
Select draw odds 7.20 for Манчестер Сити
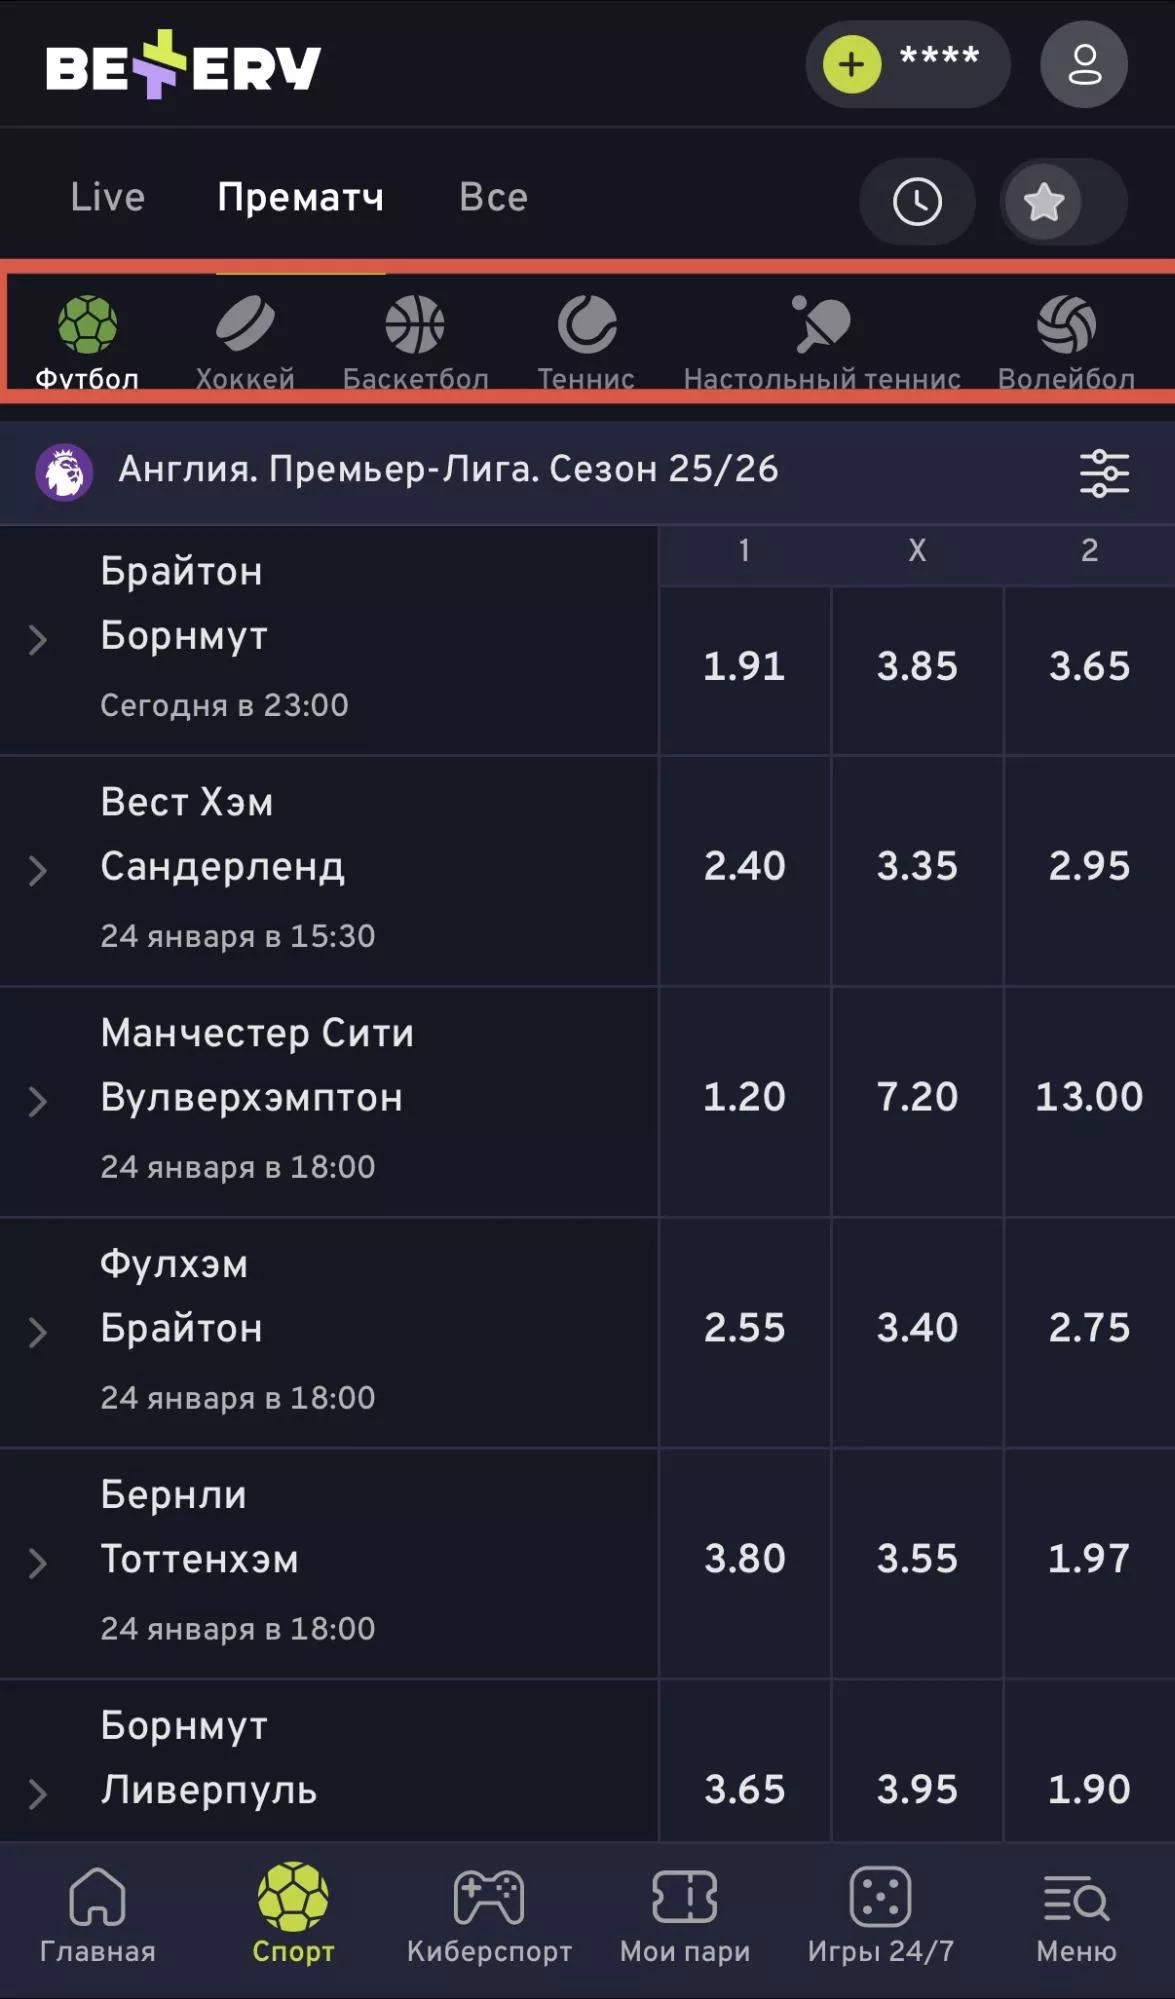click(917, 1098)
